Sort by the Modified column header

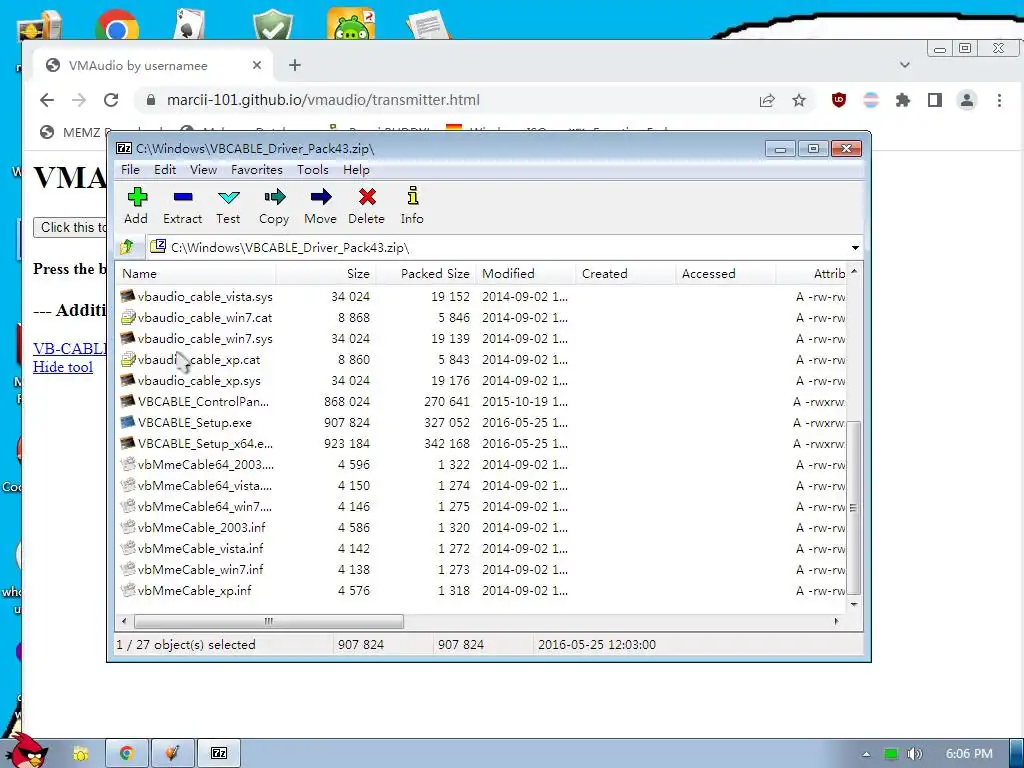526,274
